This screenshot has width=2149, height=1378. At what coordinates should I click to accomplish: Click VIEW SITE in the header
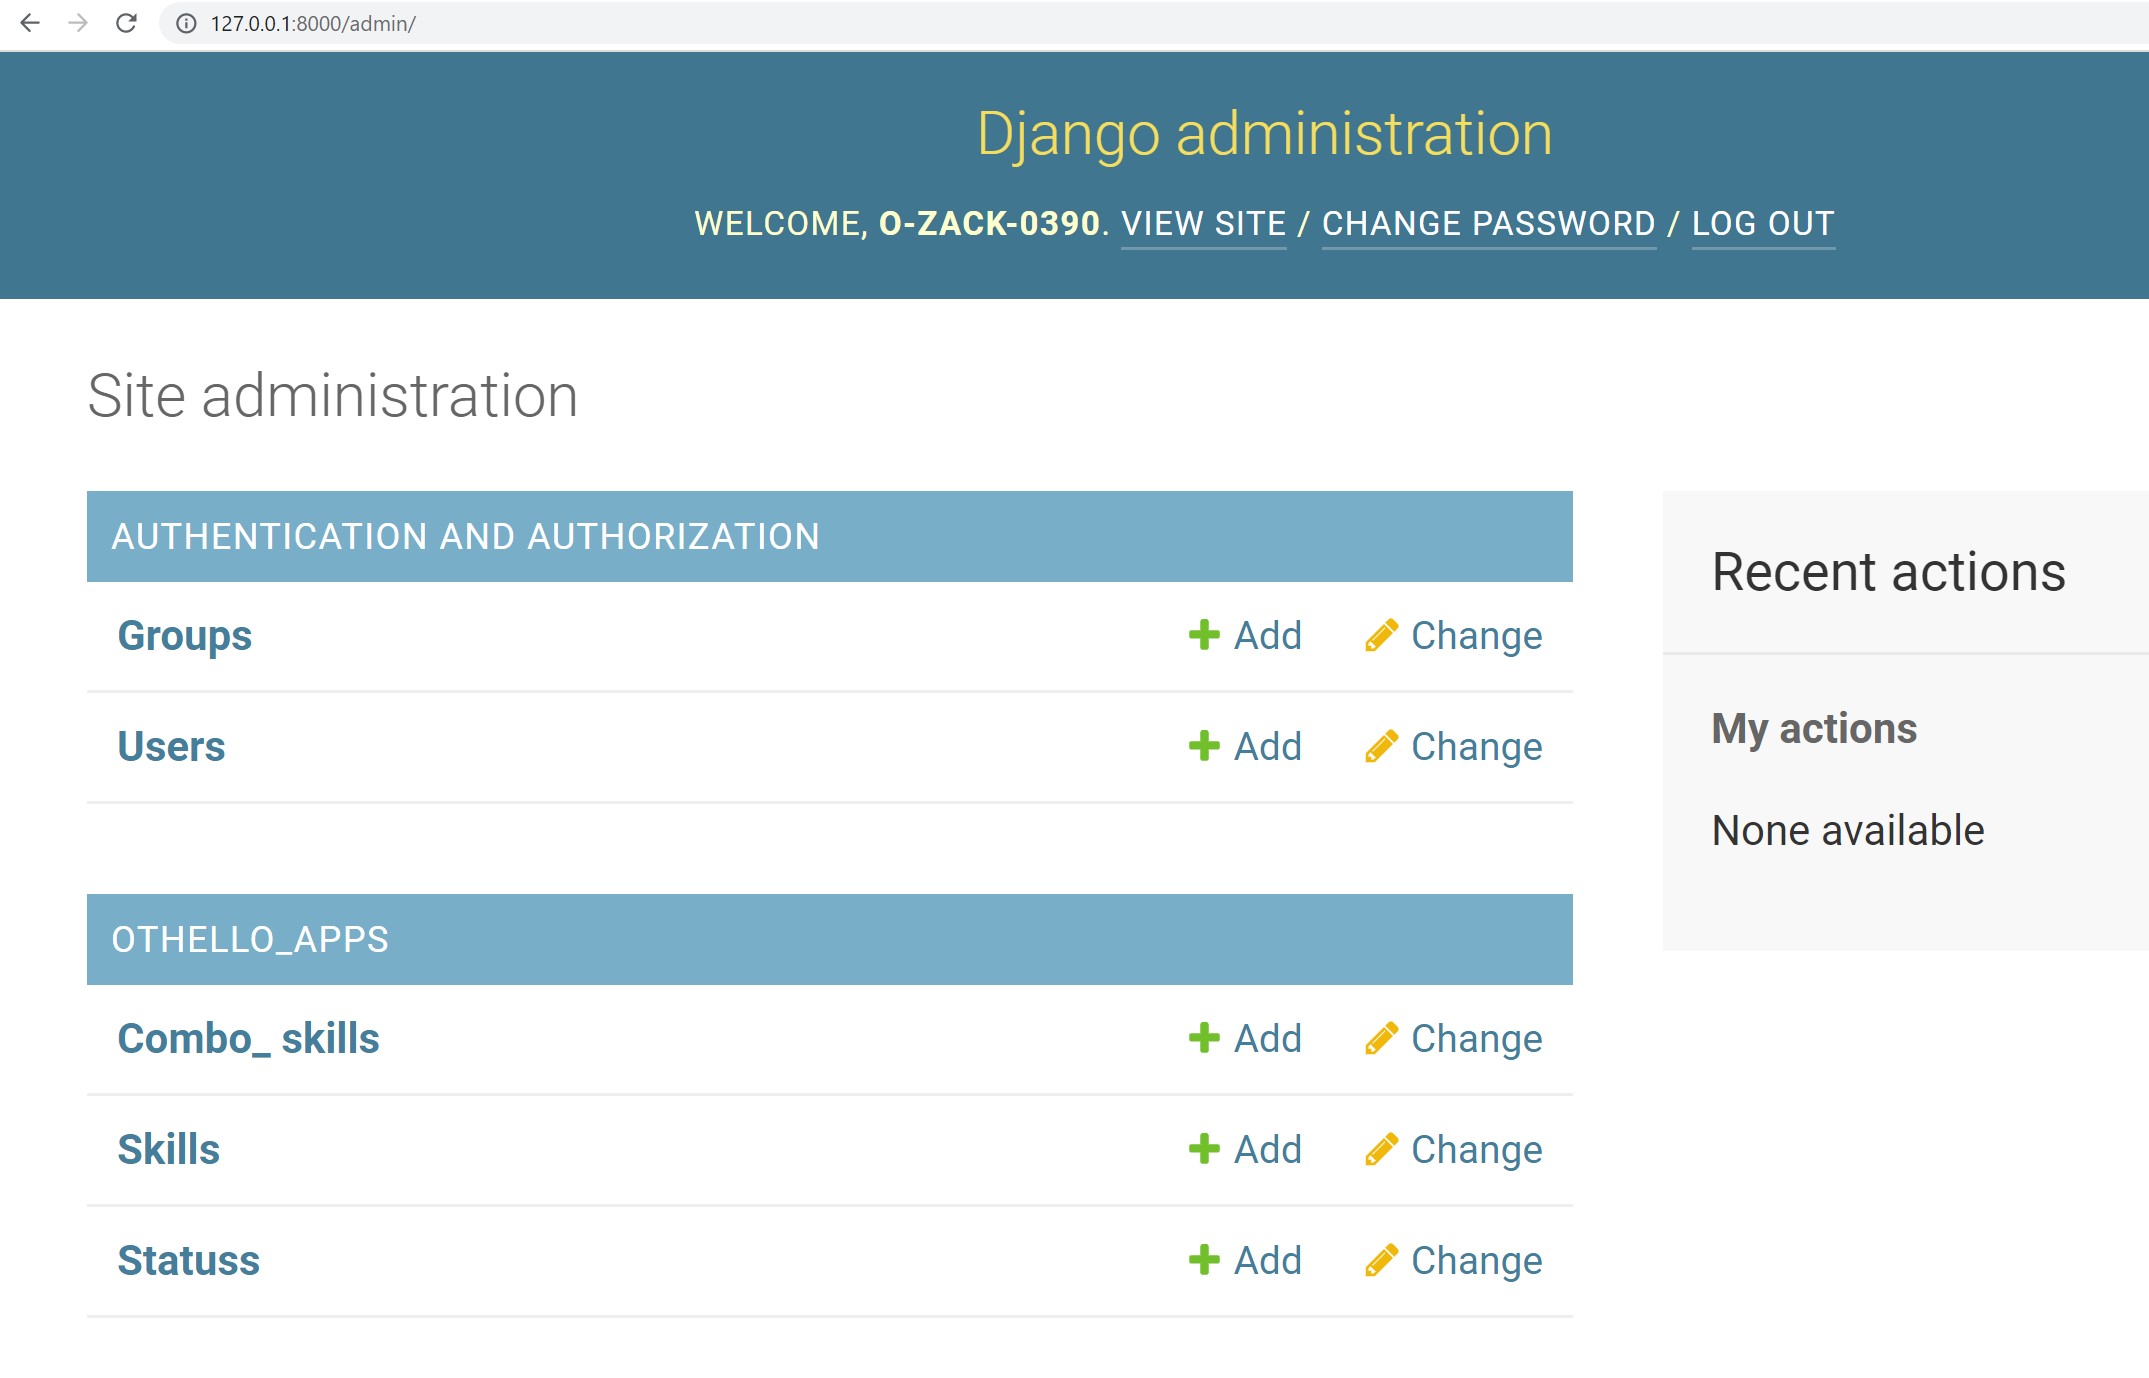click(x=1203, y=223)
